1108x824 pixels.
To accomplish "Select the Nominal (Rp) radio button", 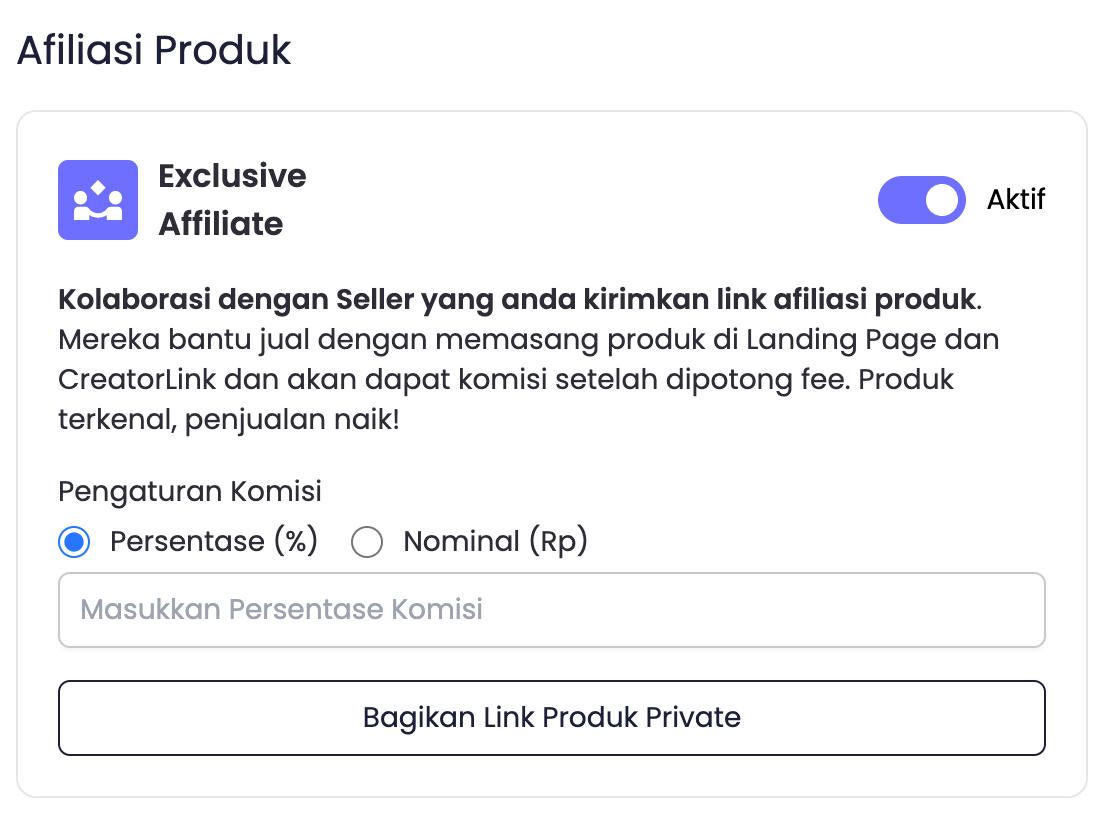I will tap(367, 542).
